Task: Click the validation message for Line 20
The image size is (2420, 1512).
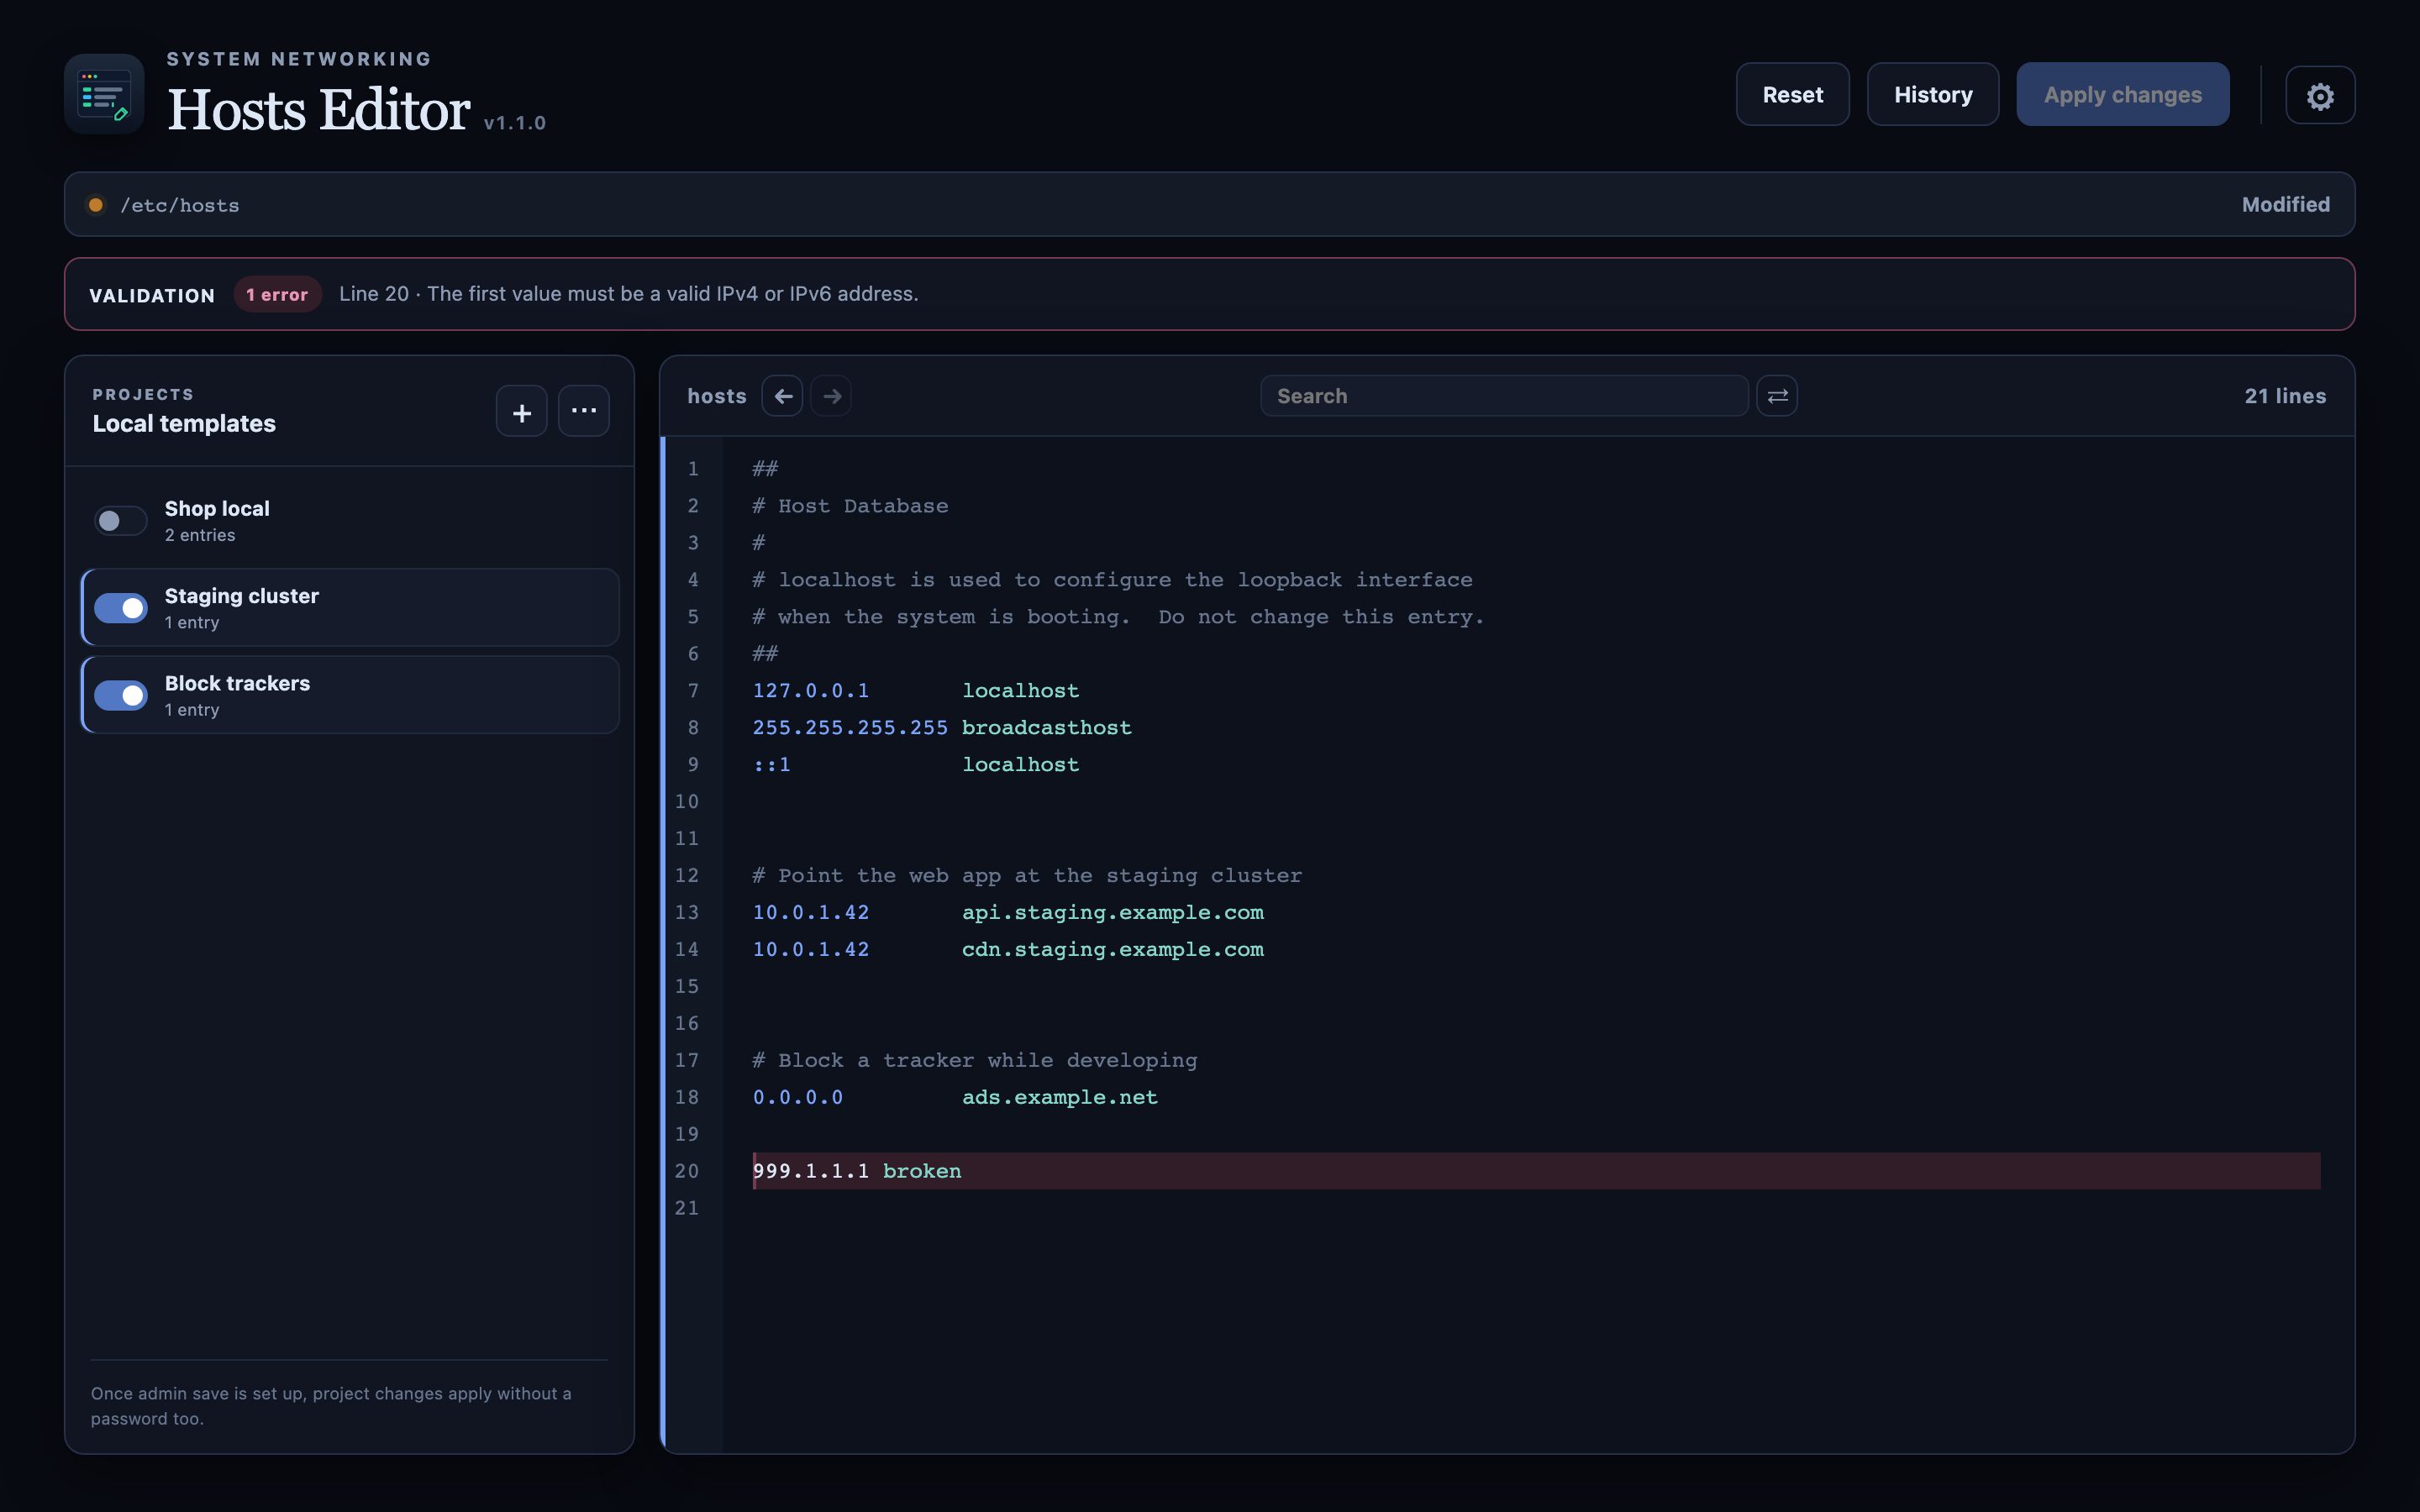Action: click(x=628, y=294)
